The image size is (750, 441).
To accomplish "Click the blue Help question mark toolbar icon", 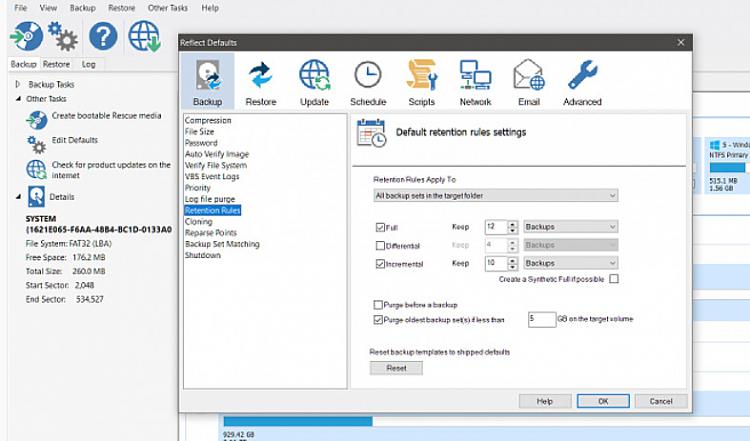I will click(103, 37).
